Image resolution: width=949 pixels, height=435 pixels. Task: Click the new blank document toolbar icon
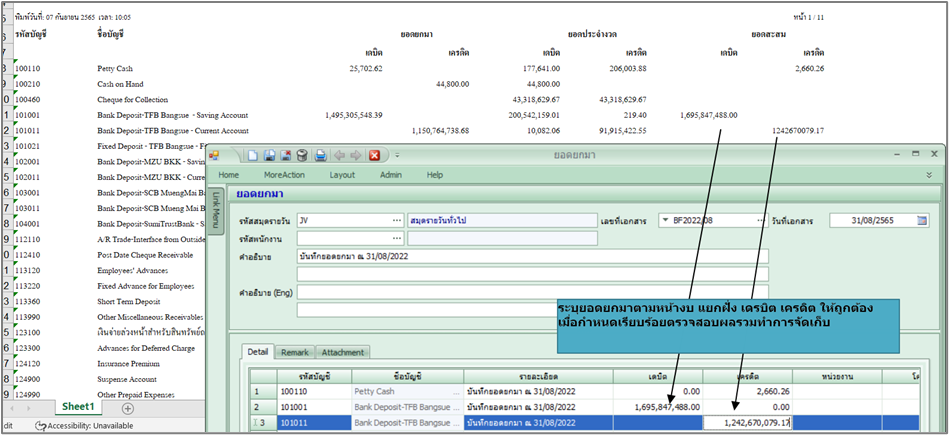tap(254, 155)
